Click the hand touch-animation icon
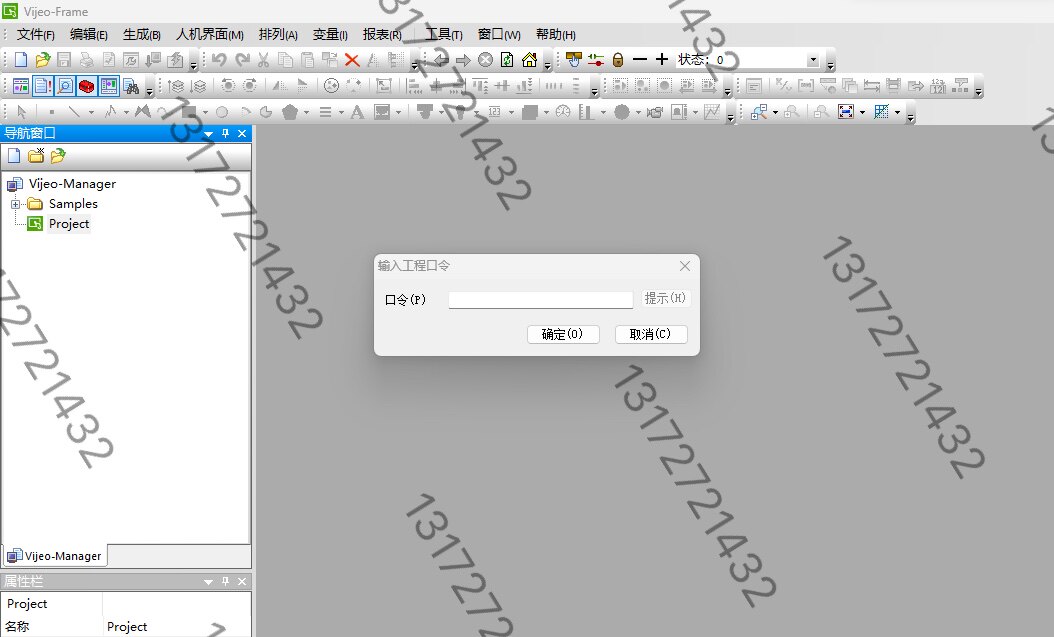 573,60
